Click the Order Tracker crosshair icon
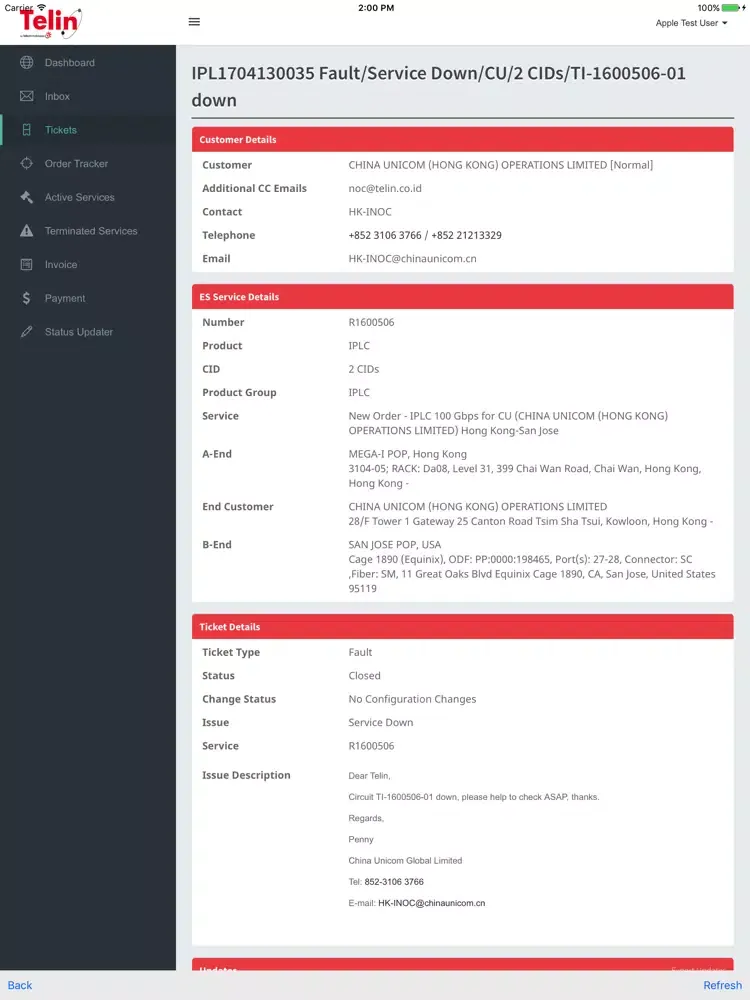750x1000 pixels. [26, 163]
